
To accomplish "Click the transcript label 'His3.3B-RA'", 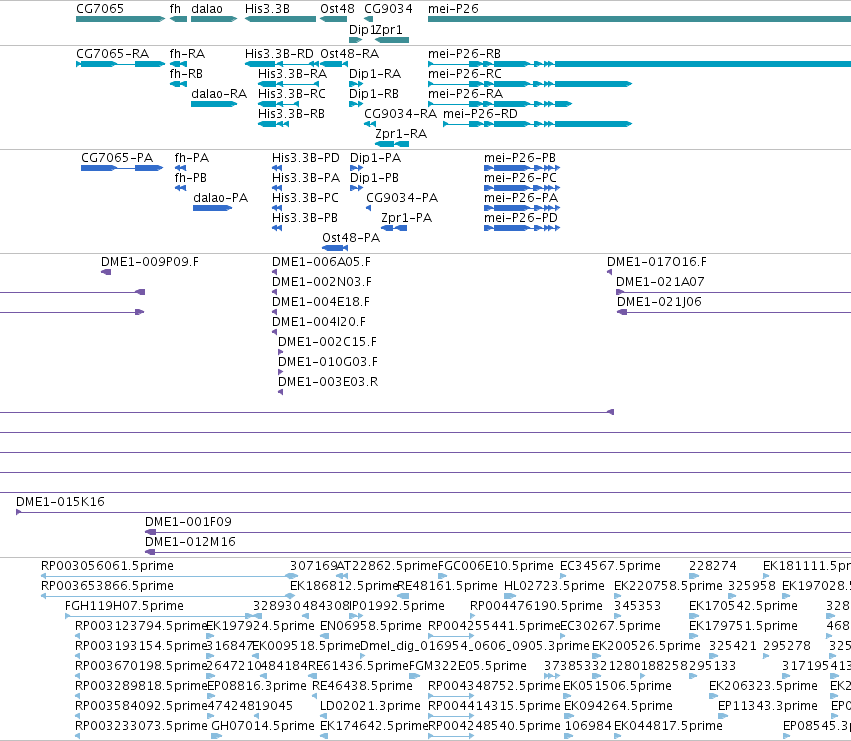I will (x=293, y=74).
